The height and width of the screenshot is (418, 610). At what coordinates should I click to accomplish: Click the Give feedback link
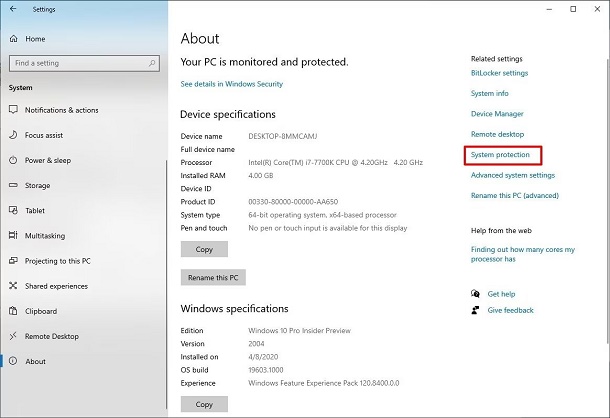coord(510,310)
